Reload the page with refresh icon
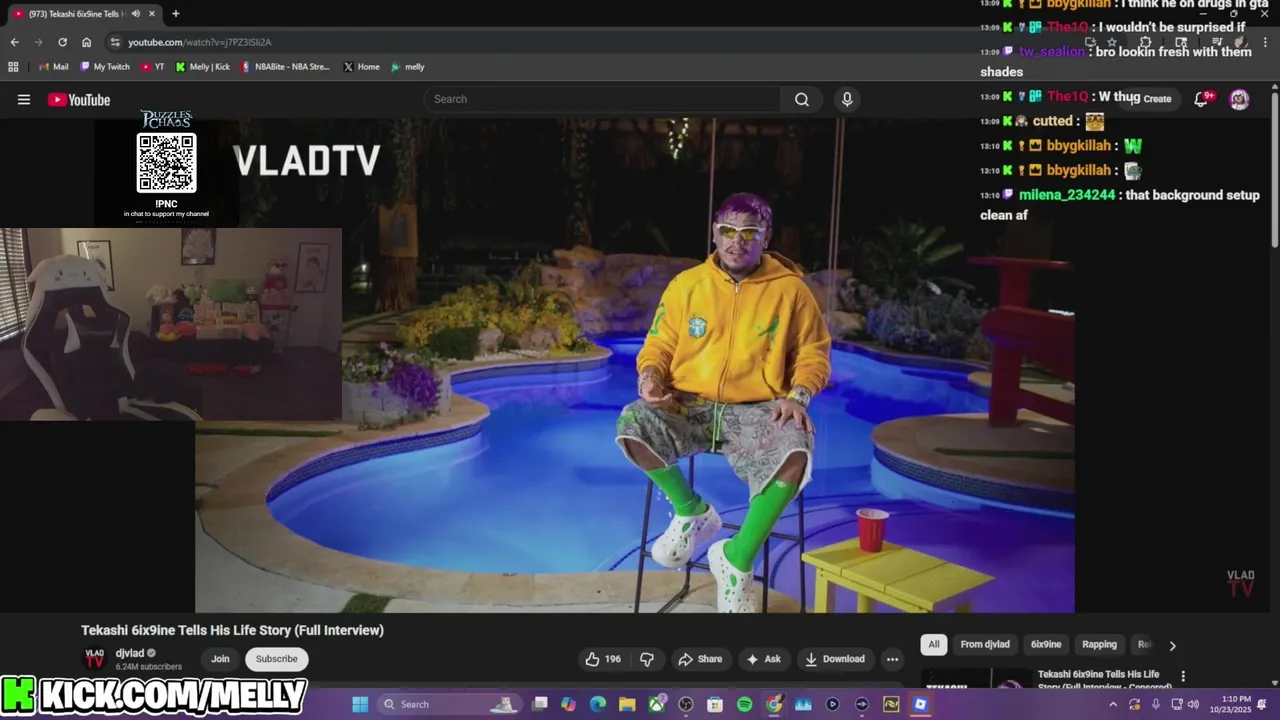Image resolution: width=1280 pixels, height=720 pixels. (x=62, y=42)
